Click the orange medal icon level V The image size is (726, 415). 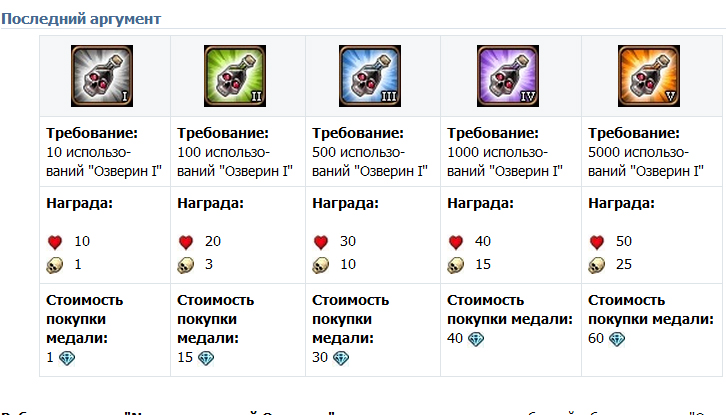coord(649,76)
